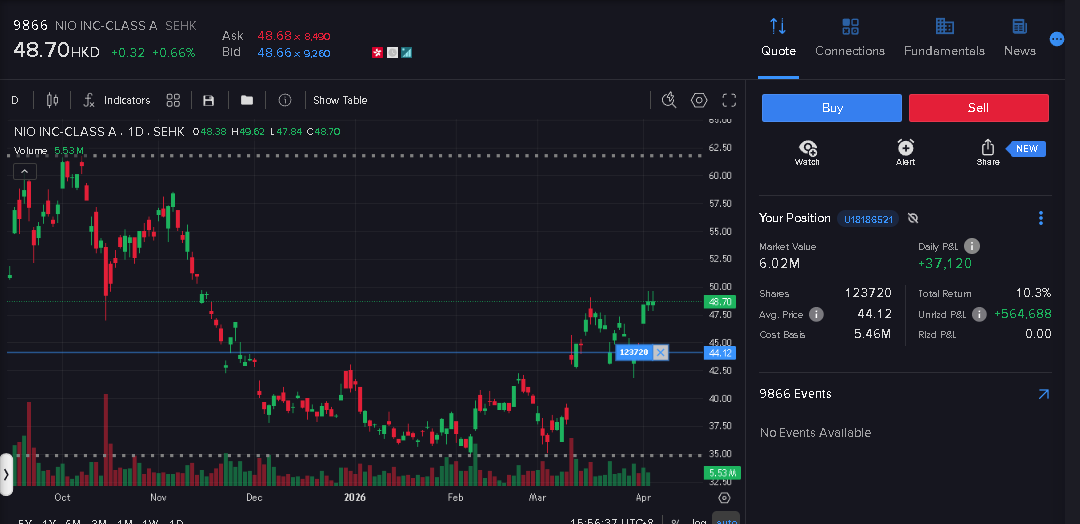Click the NIO INC-CLASS A chart legend title

point(99,132)
